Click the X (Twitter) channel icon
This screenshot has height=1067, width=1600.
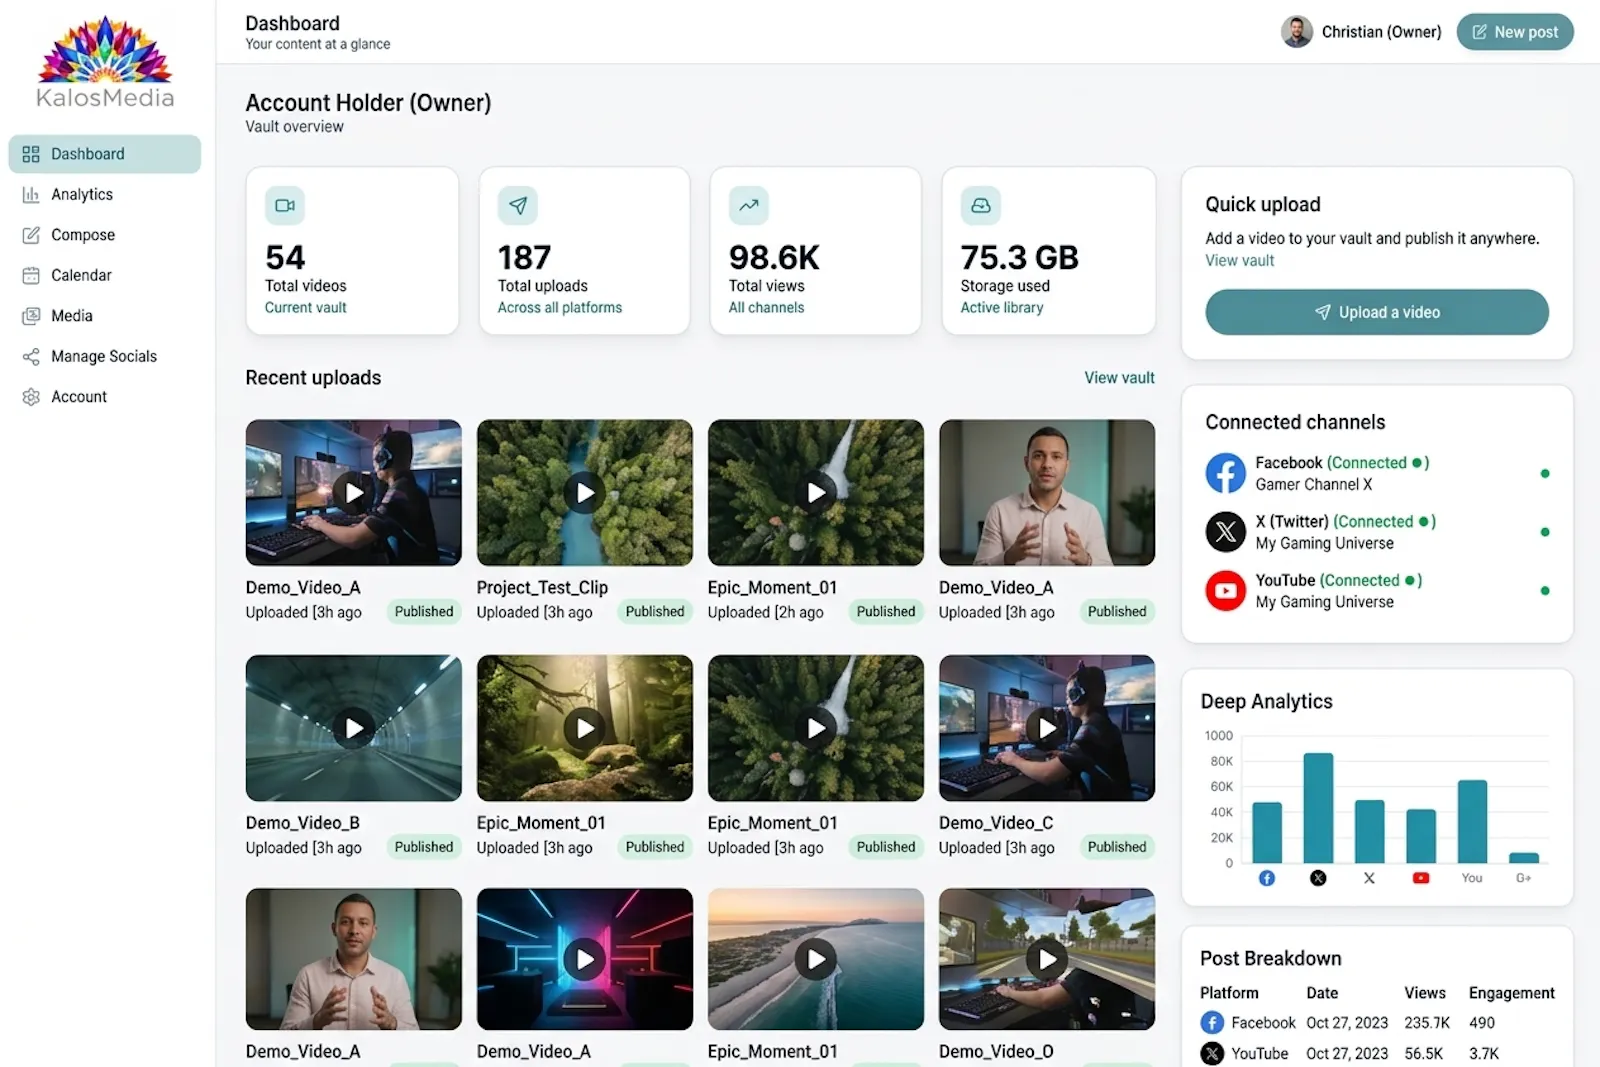coord(1225,532)
